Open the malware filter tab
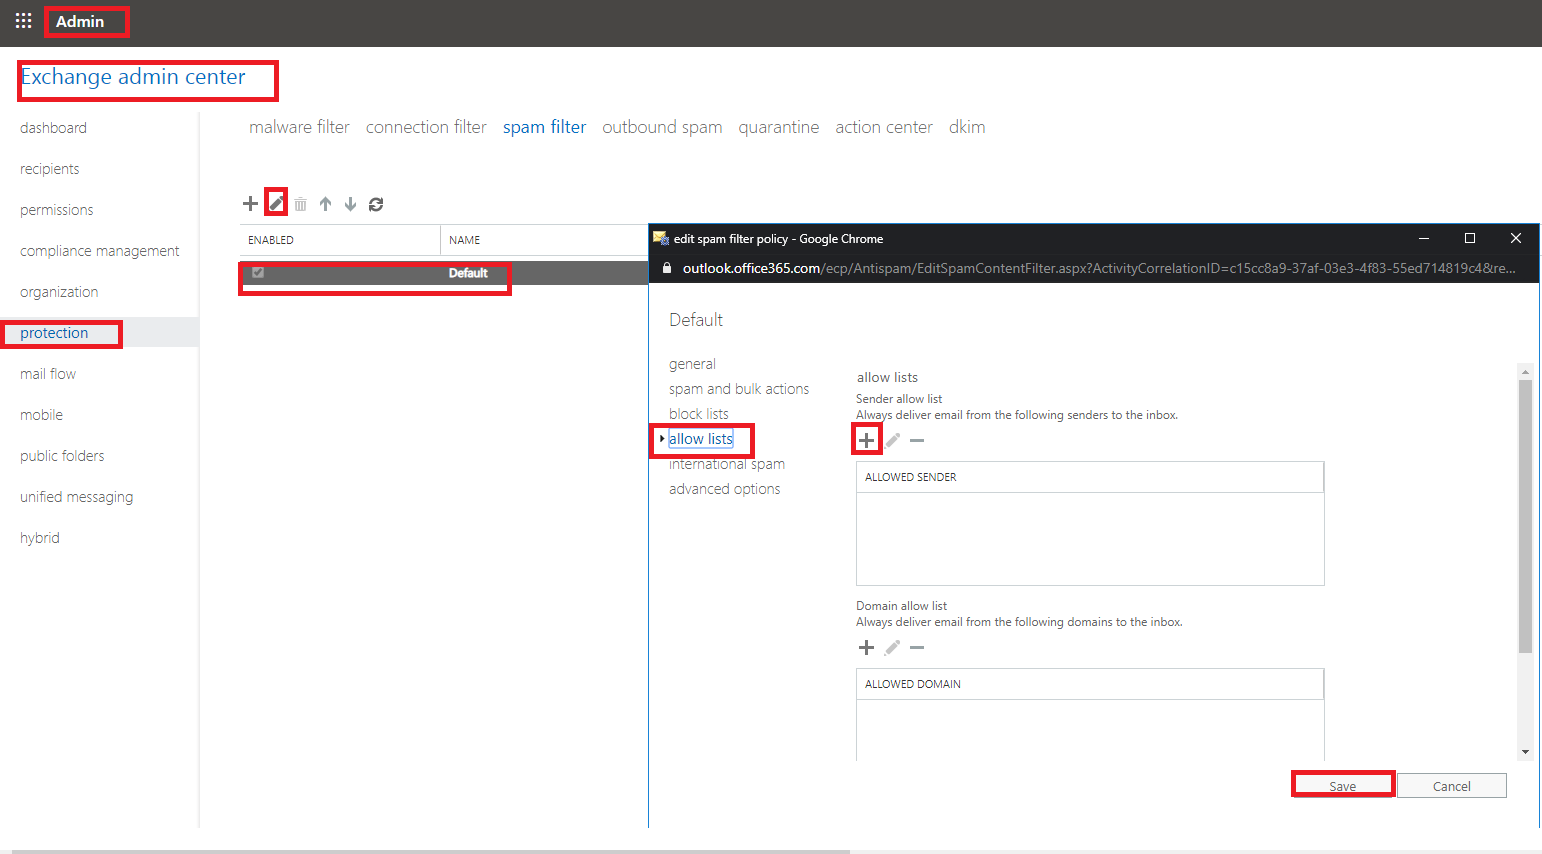 point(299,127)
